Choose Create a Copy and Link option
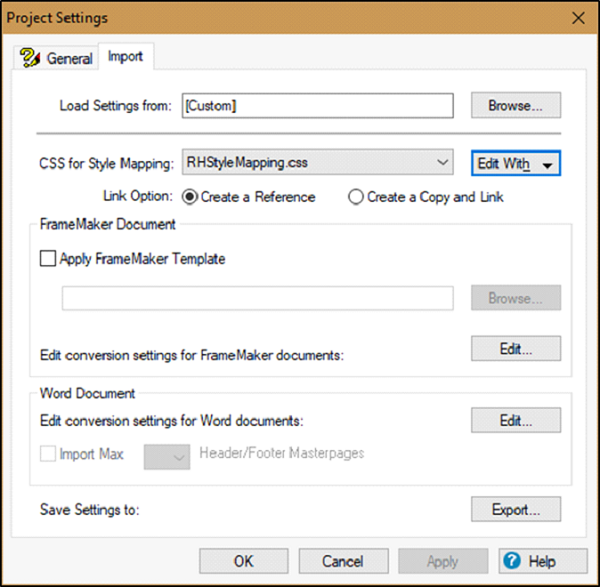 click(x=355, y=197)
